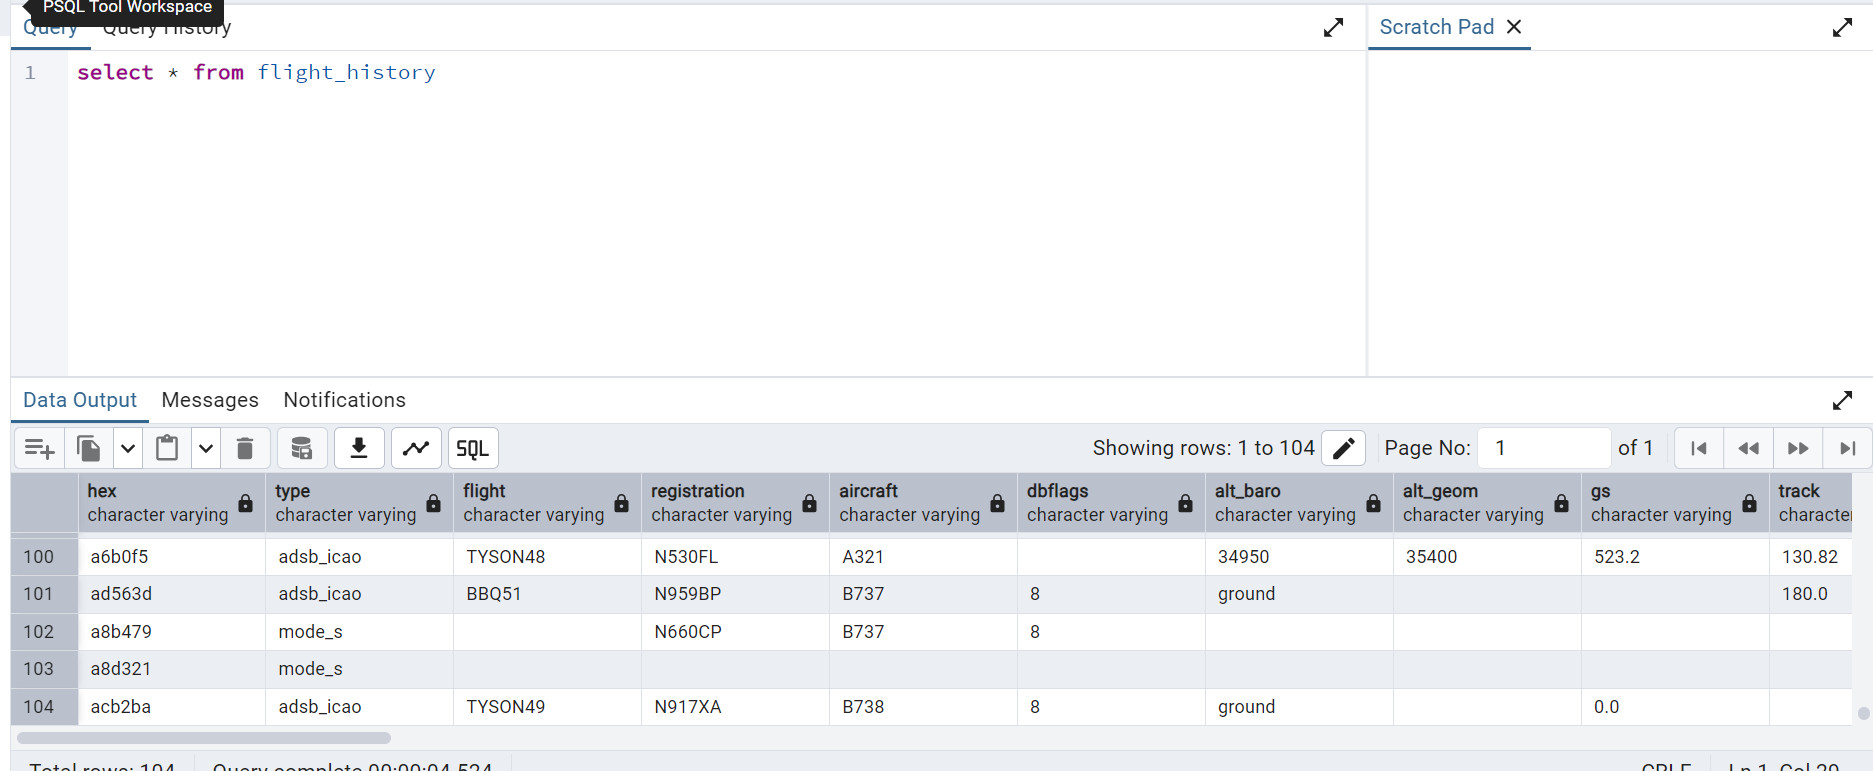The width and height of the screenshot is (1873, 771).
Task: Click the Copy icon in results toolbar
Action: pos(89,448)
